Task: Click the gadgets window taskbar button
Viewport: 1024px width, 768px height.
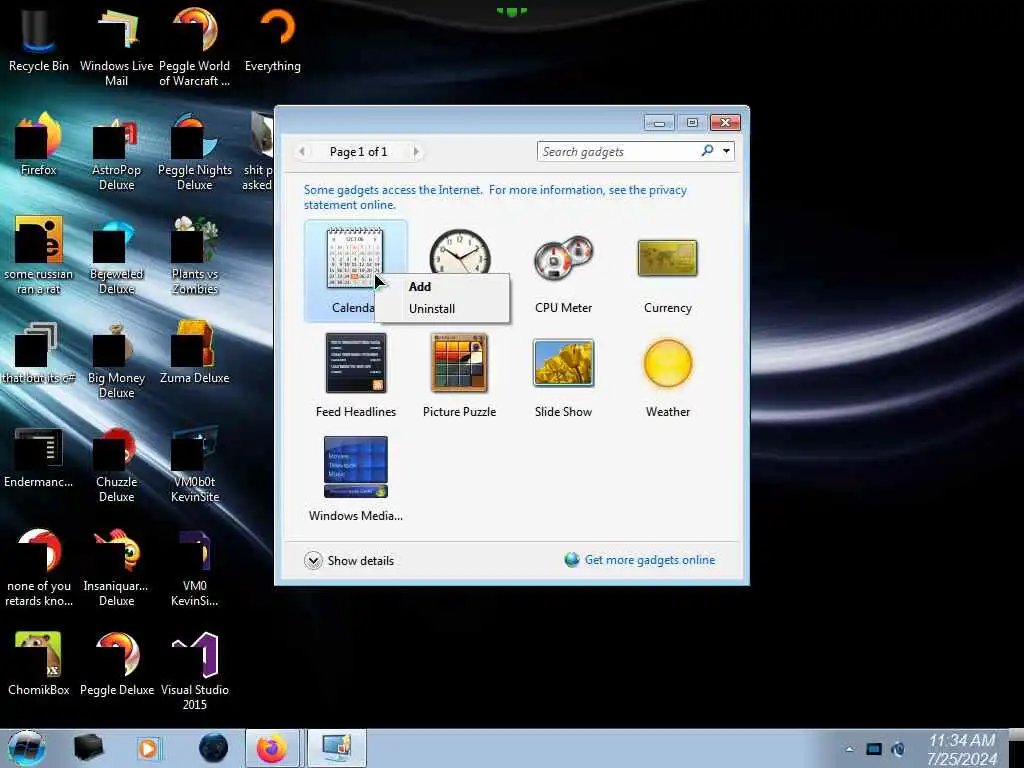Action: [337, 748]
